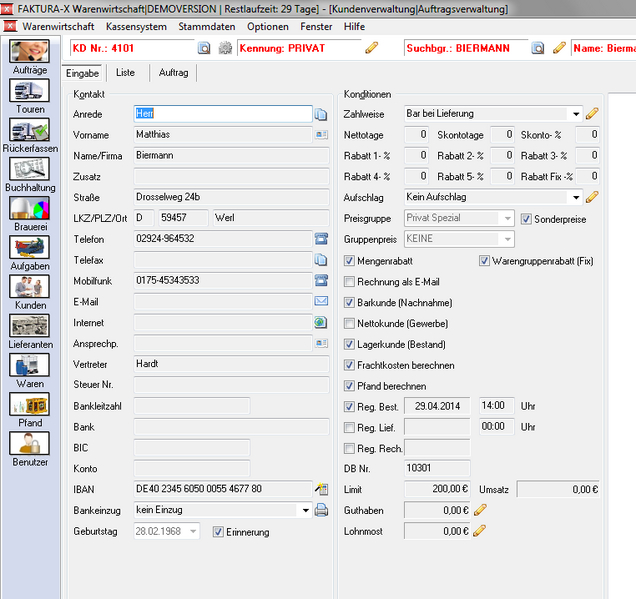Click the DB Nr. field
The image size is (636, 599).
(437, 468)
